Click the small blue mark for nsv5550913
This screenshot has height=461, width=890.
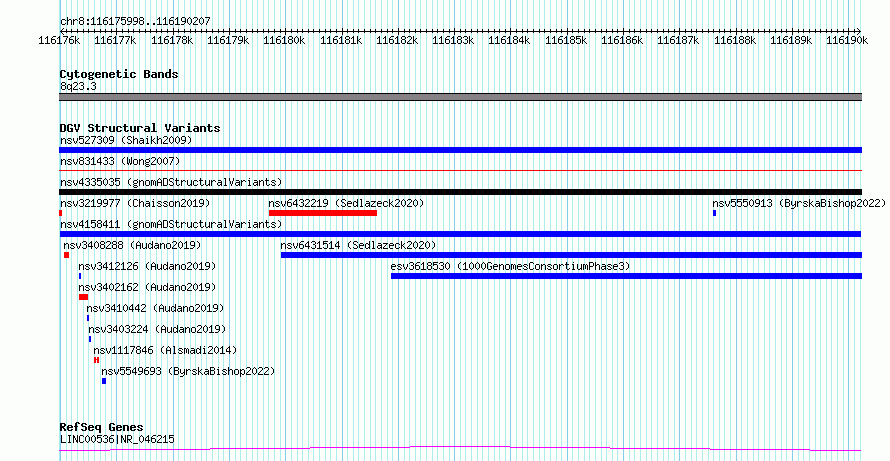[715, 213]
